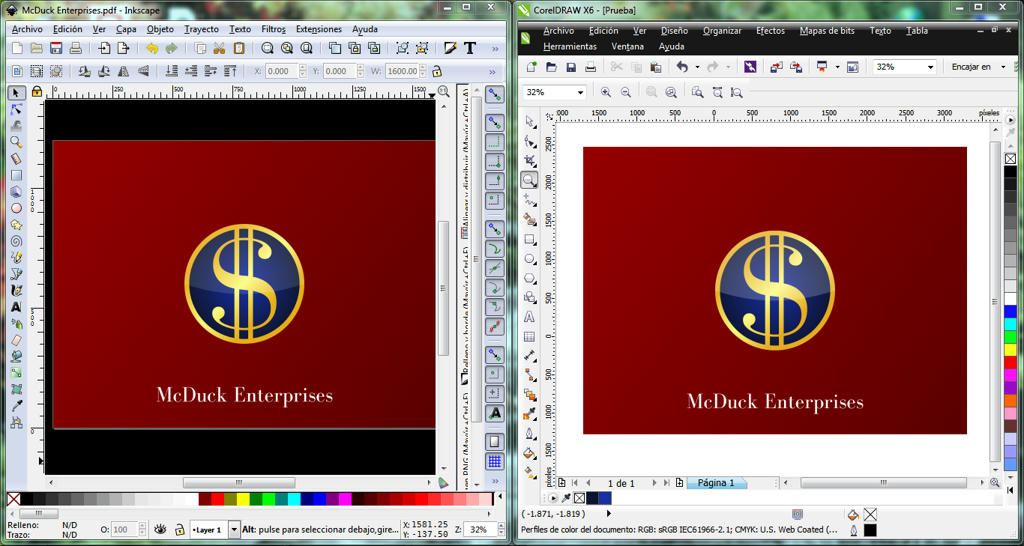Select the Table tool in CorelDRAW toolbox

tap(530, 337)
